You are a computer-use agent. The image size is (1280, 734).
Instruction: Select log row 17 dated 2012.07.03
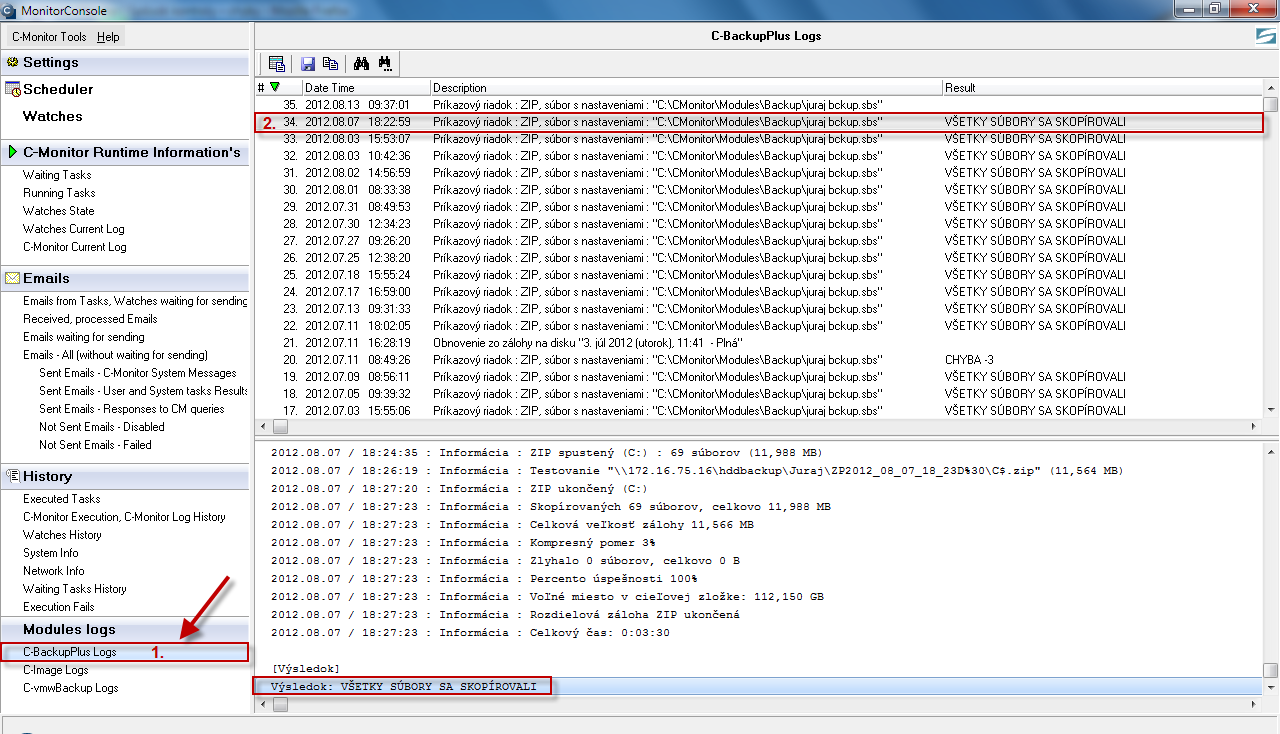[x=759, y=410]
